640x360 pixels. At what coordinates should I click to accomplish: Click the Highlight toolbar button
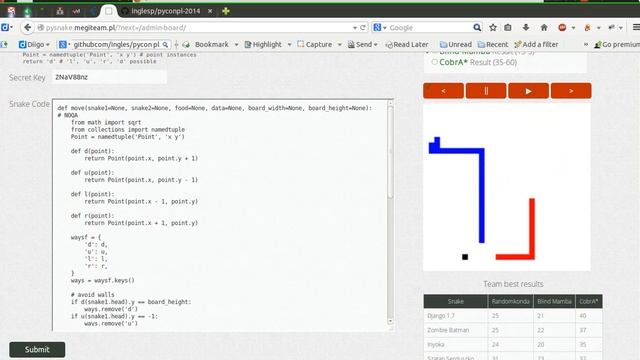pyautogui.click(x=263, y=44)
